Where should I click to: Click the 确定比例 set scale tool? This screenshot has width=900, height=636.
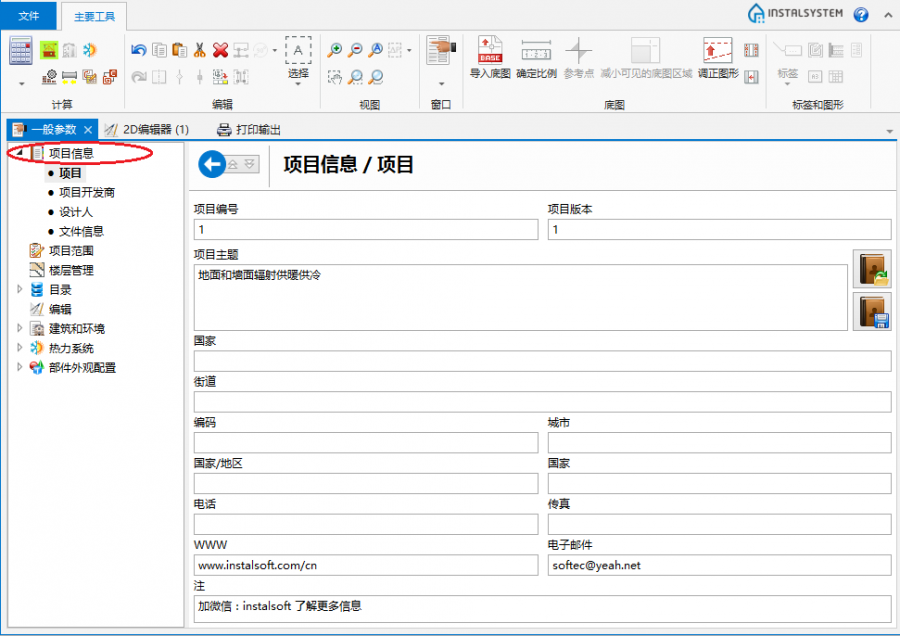(x=536, y=56)
